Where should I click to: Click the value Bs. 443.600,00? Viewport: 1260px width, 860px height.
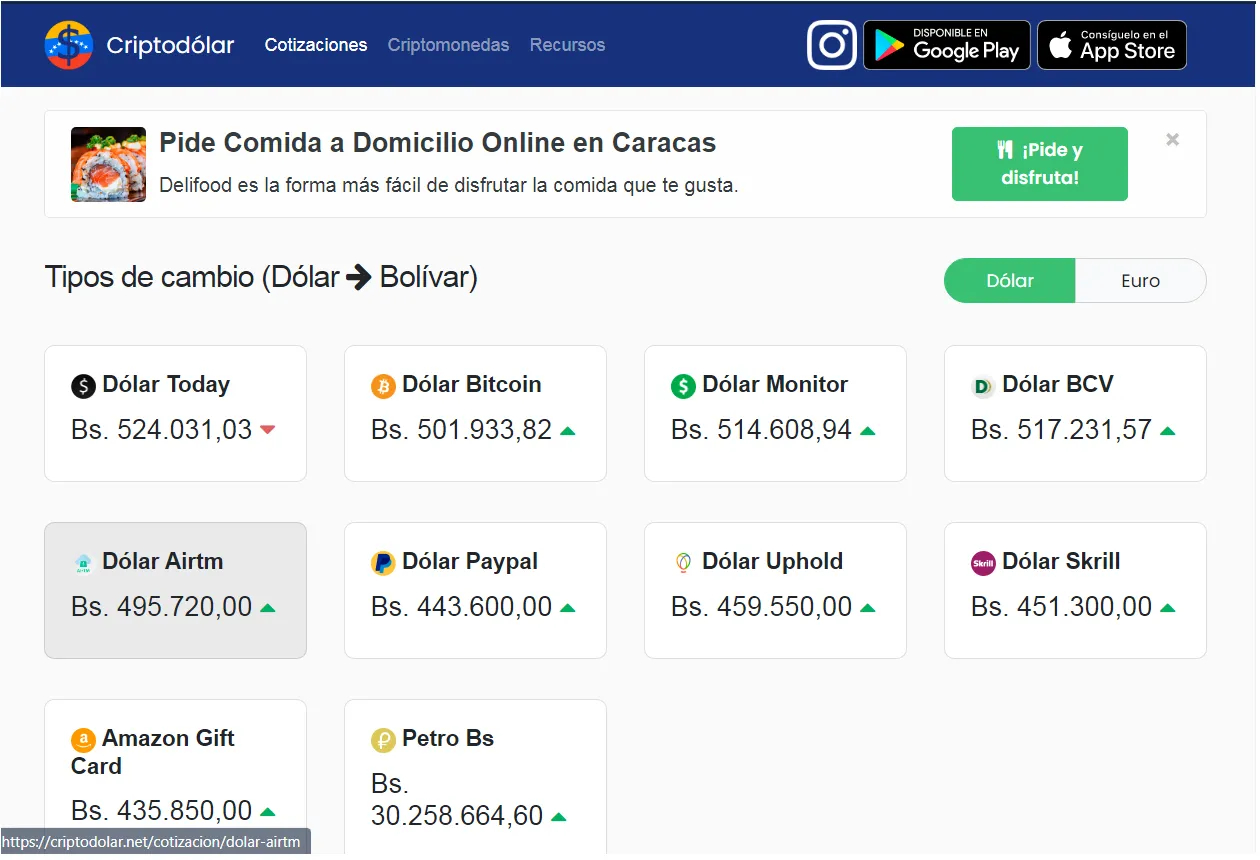coord(462,607)
